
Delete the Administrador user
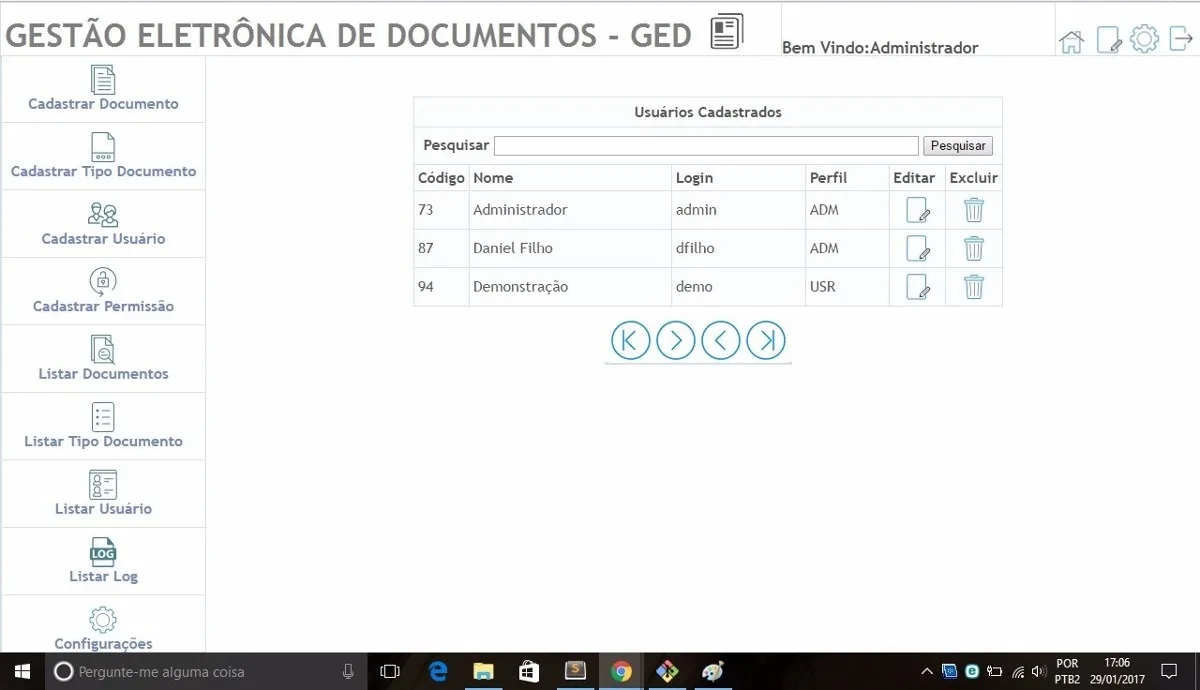coord(974,210)
